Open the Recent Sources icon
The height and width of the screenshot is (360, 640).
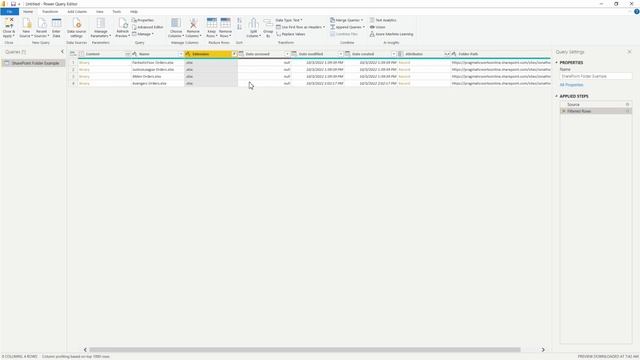(42, 23)
